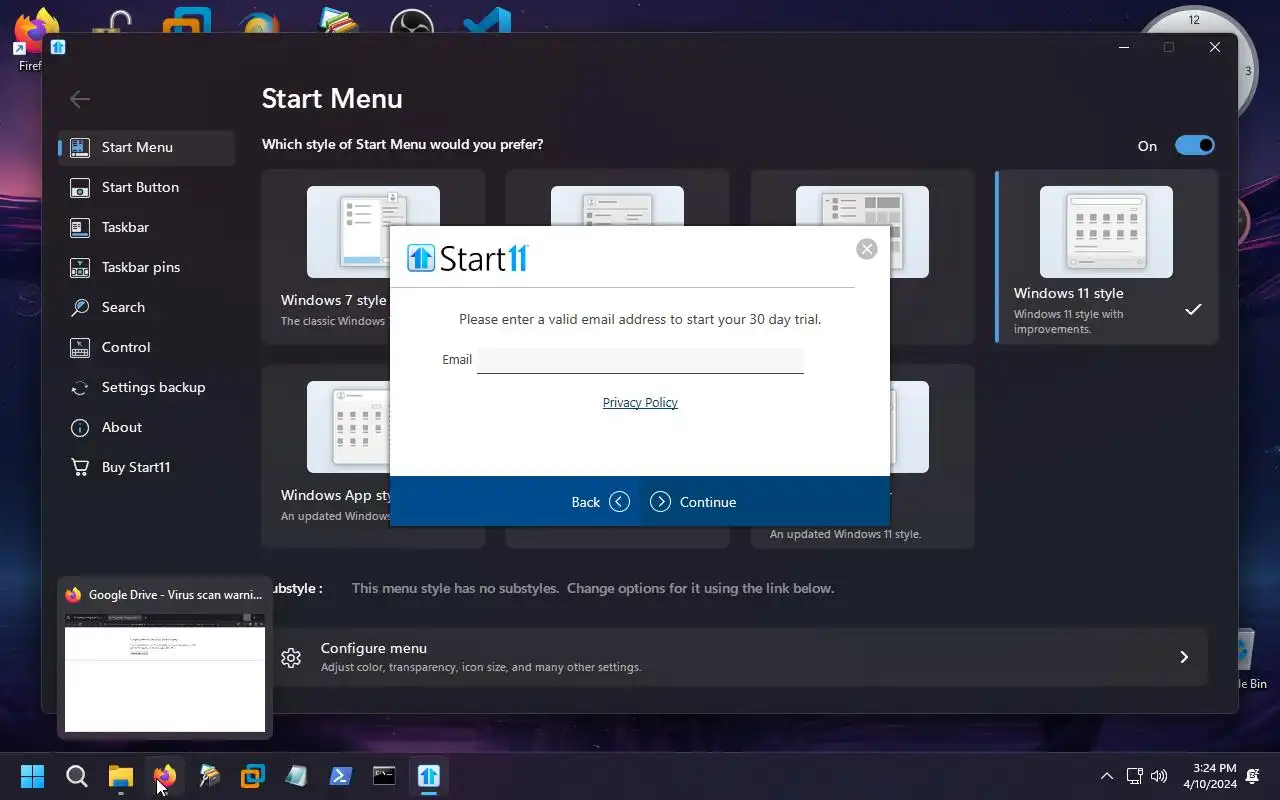This screenshot has height=800, width=1280.
Task: Click the Start11 taskbar icon
Action: [x=429, y=776]
